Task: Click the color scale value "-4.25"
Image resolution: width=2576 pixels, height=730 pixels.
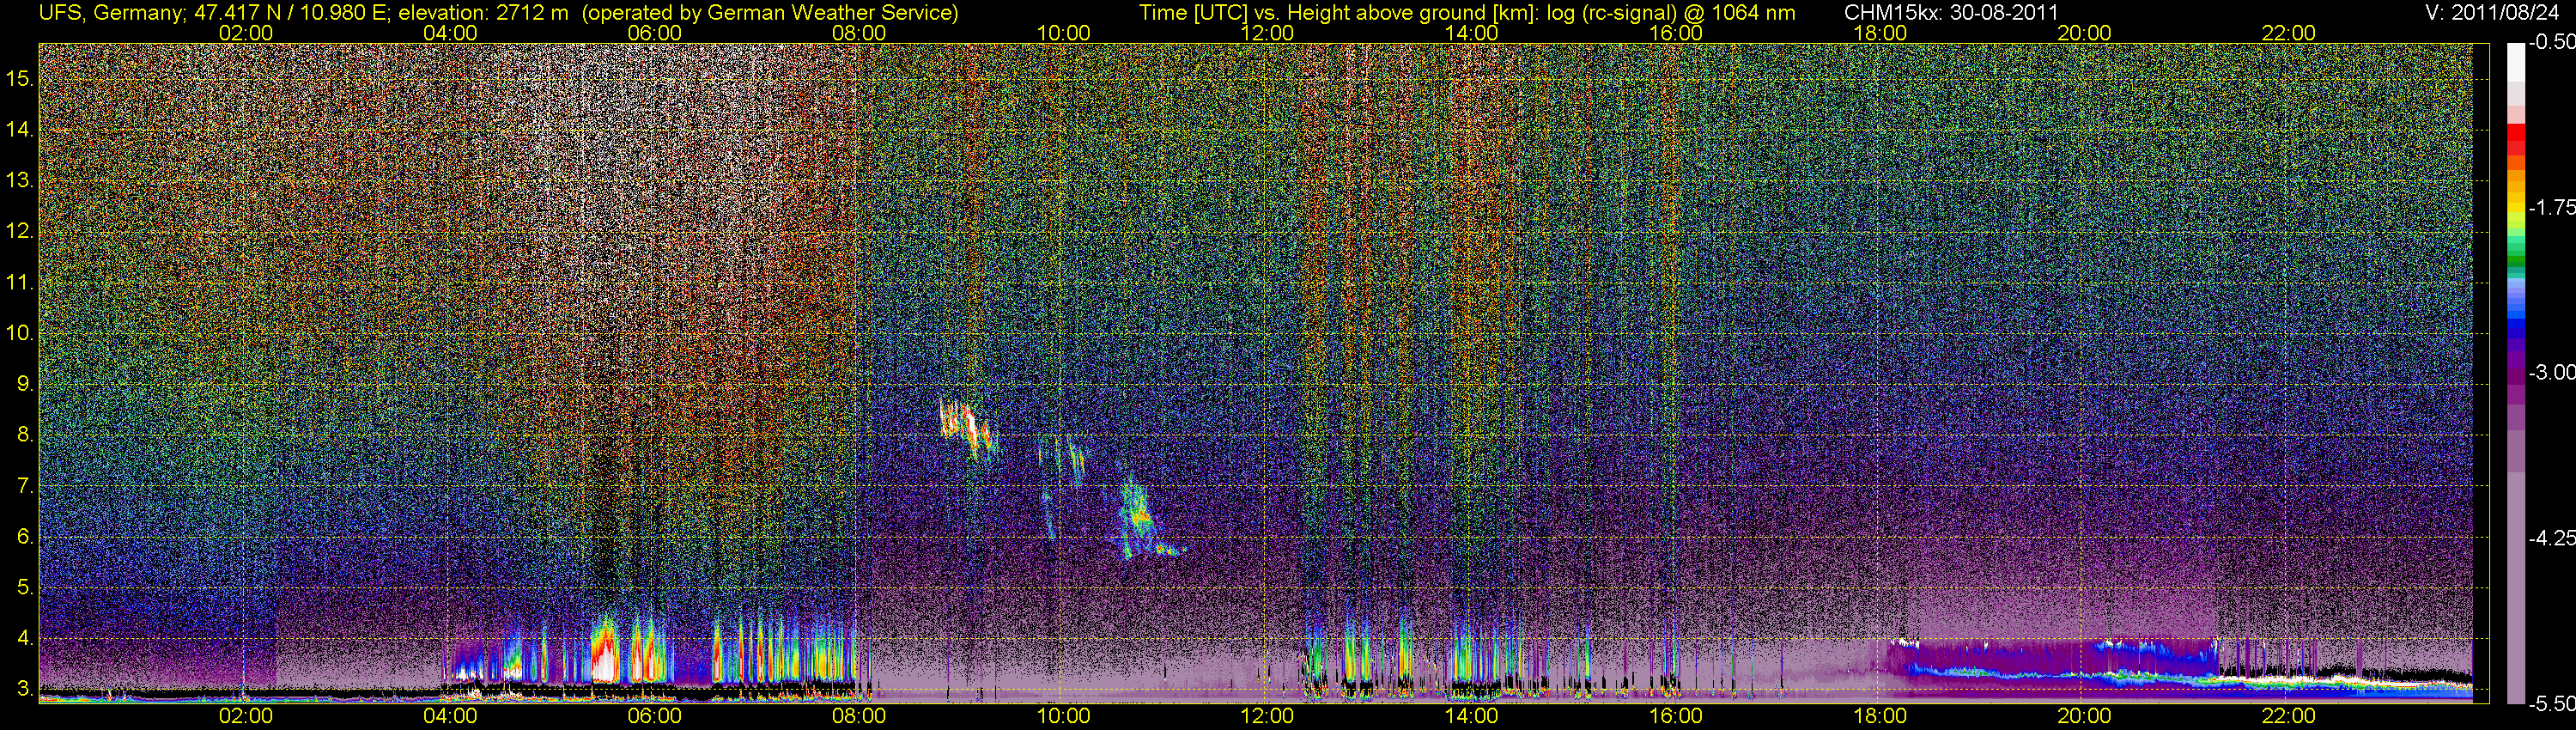Action: pyautogui.click(x=2551, y=539)
